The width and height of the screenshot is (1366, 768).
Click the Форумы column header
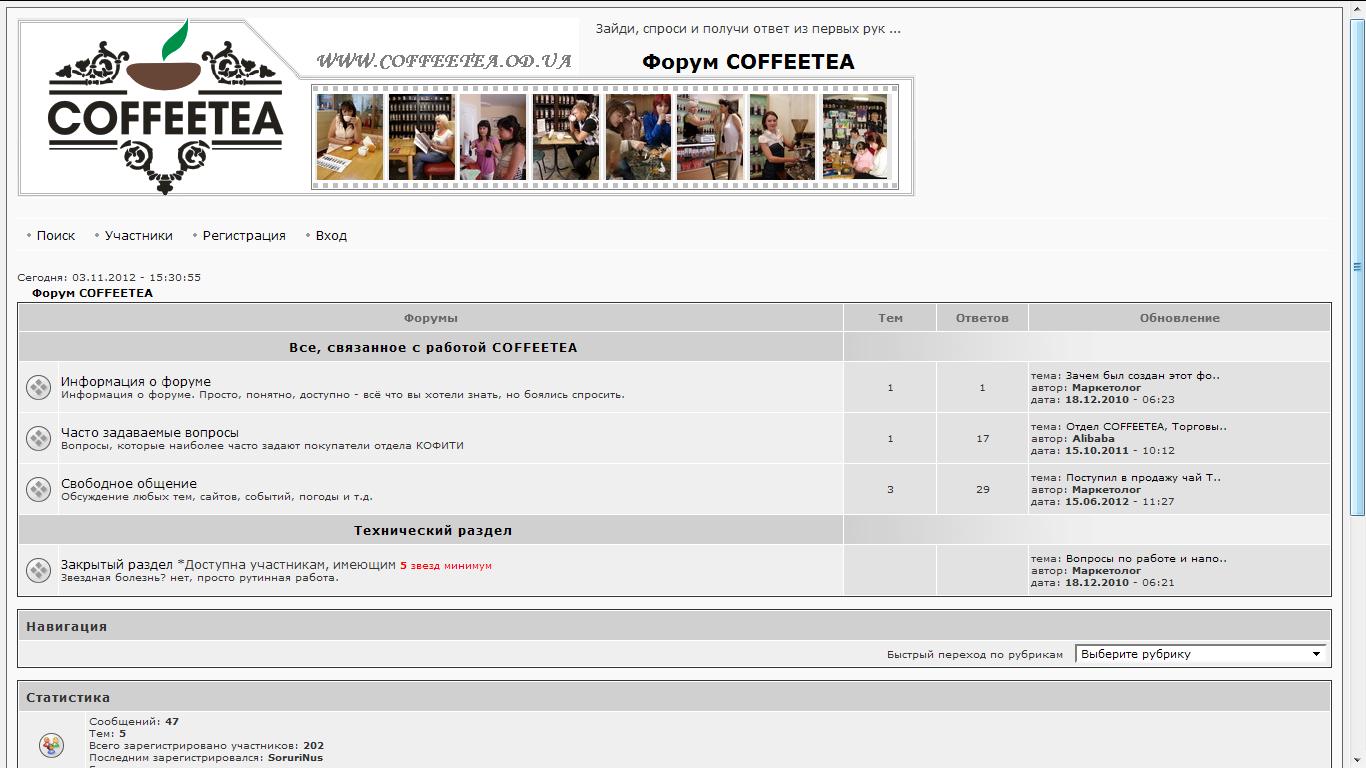click(431, 318)
